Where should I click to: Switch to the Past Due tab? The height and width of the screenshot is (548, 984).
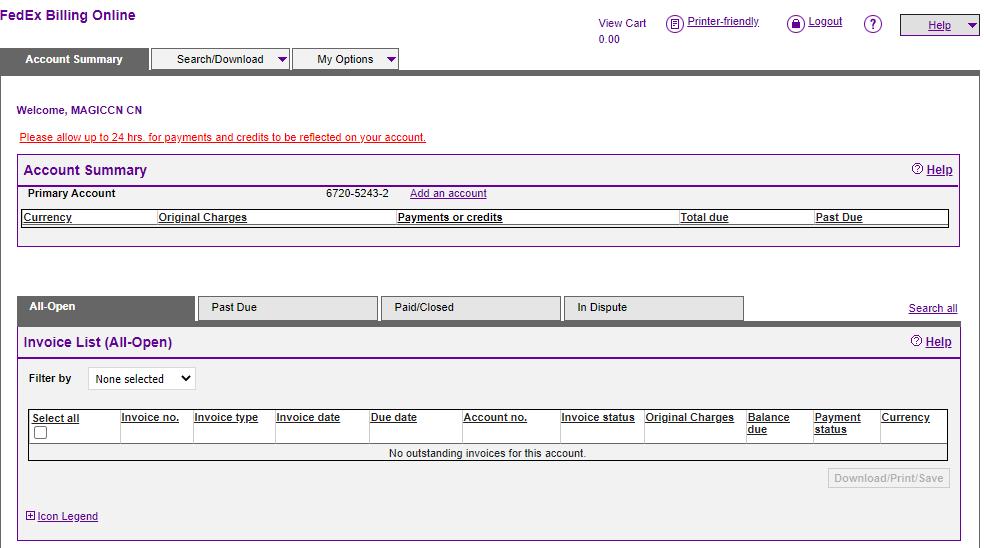[x=288, y=308]
